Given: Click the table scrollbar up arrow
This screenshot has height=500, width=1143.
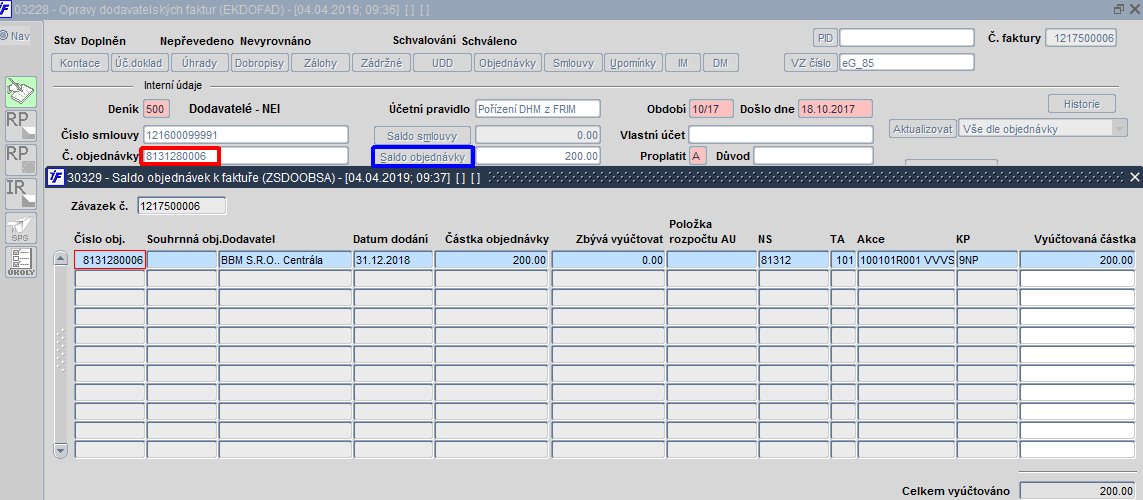Looking at the screenshot, I should (61, 259).
